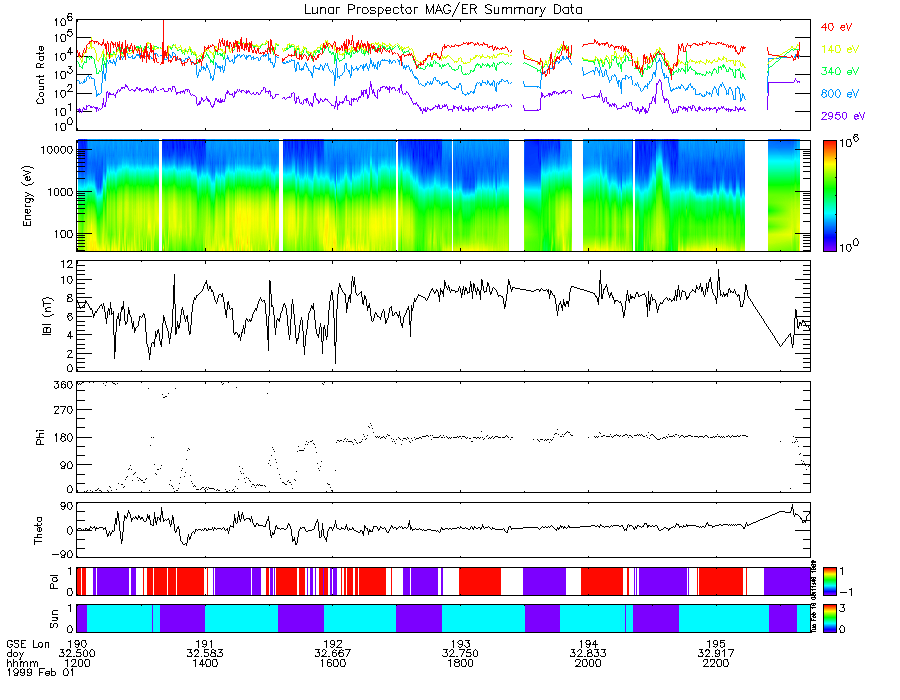The image size is (900, 700).
Task: Click the Pol color scale bar
Action: click(x=829, y=582)
